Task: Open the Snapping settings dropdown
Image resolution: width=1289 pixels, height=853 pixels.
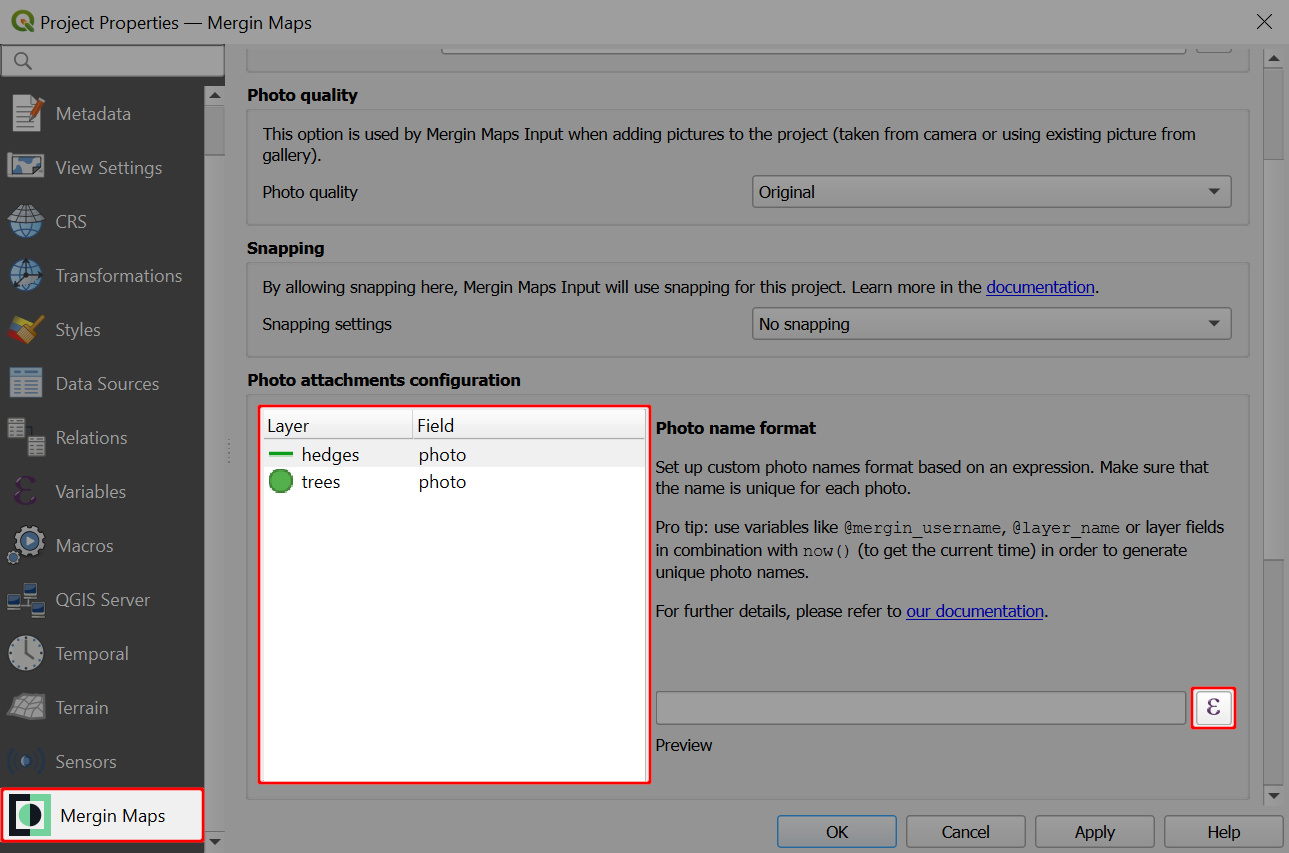Action: point(991,324)
